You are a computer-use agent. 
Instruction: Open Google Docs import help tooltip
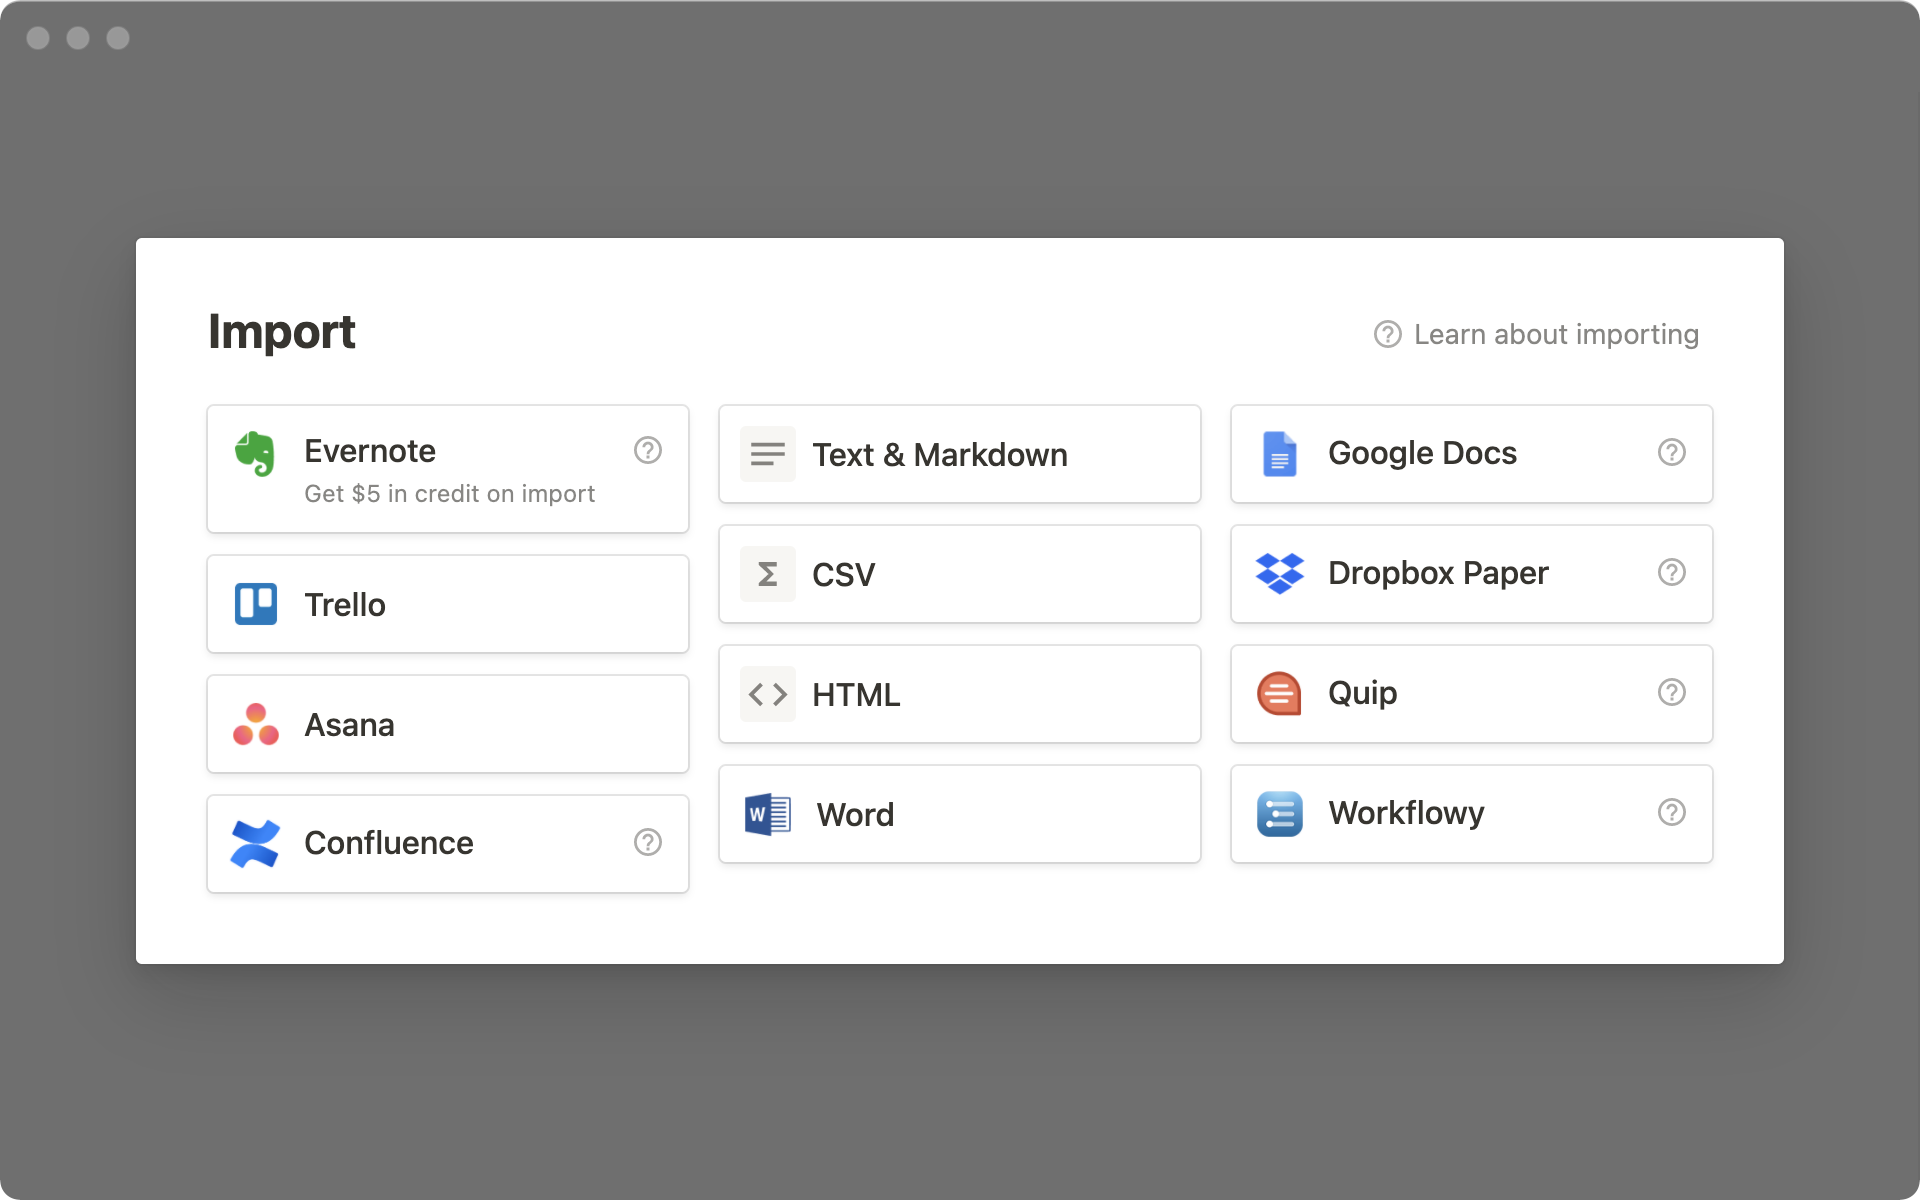coord(1673,453)
